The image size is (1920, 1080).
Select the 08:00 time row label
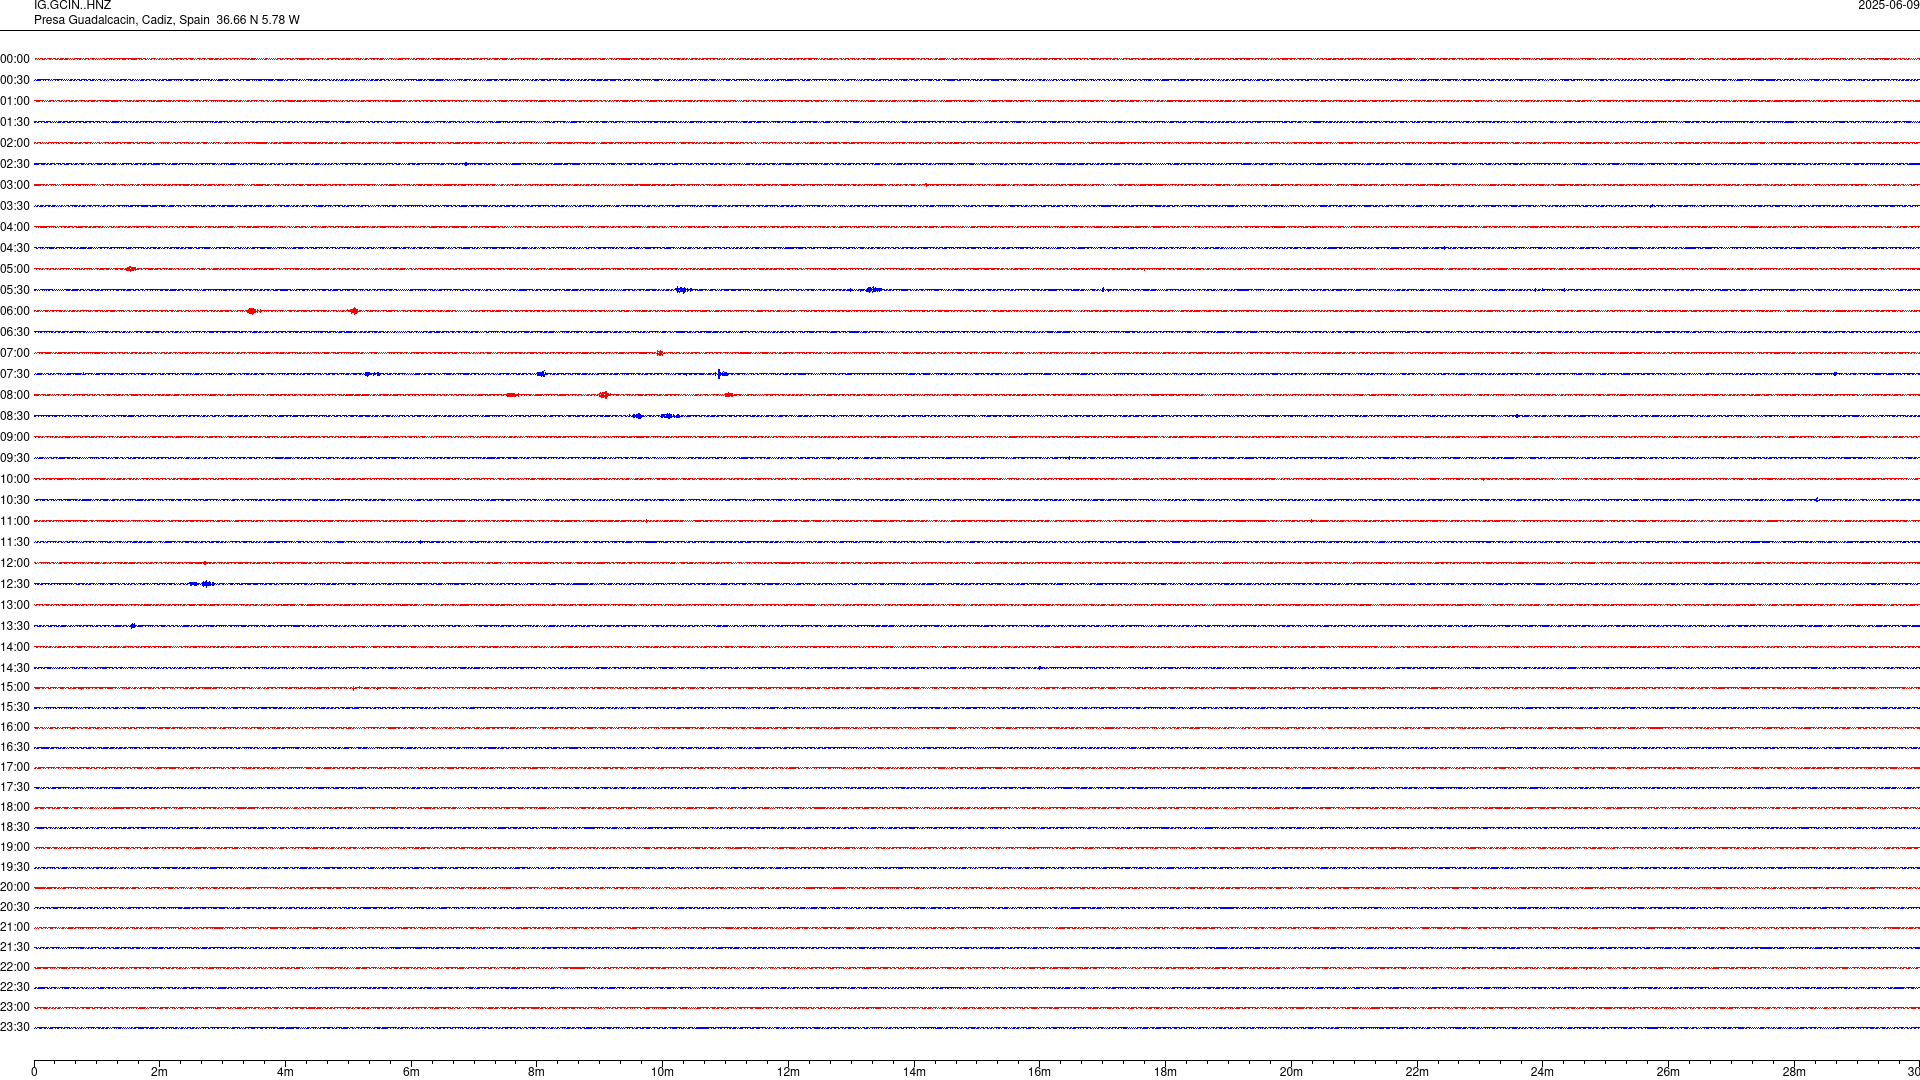15,395
